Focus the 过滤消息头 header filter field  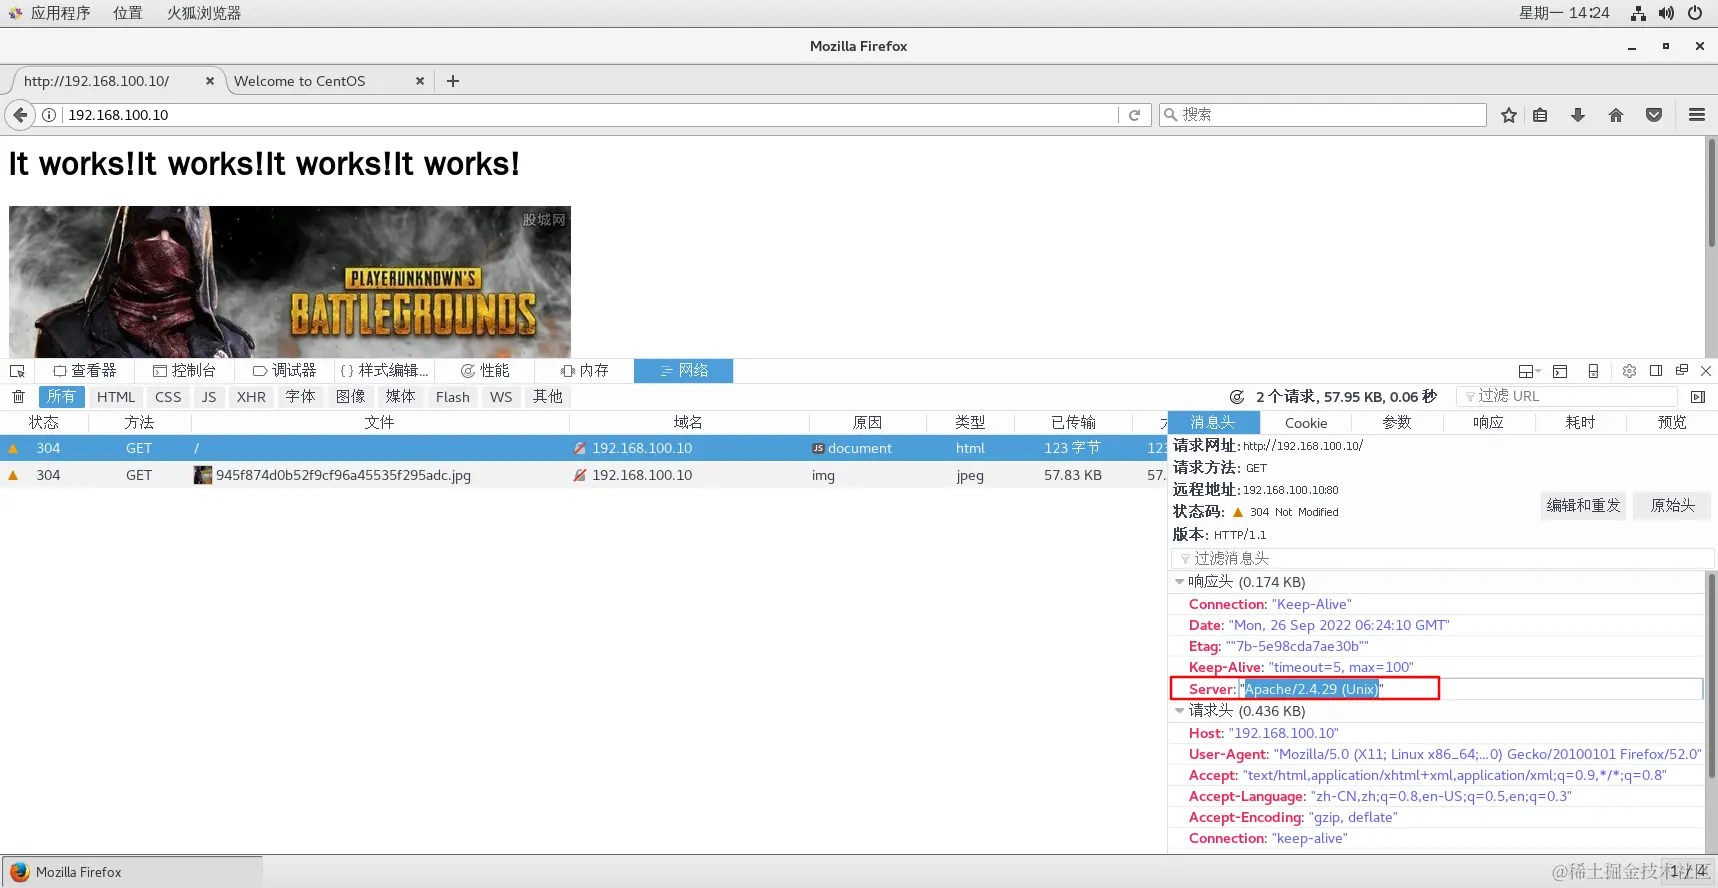(x=1442, y=559)
